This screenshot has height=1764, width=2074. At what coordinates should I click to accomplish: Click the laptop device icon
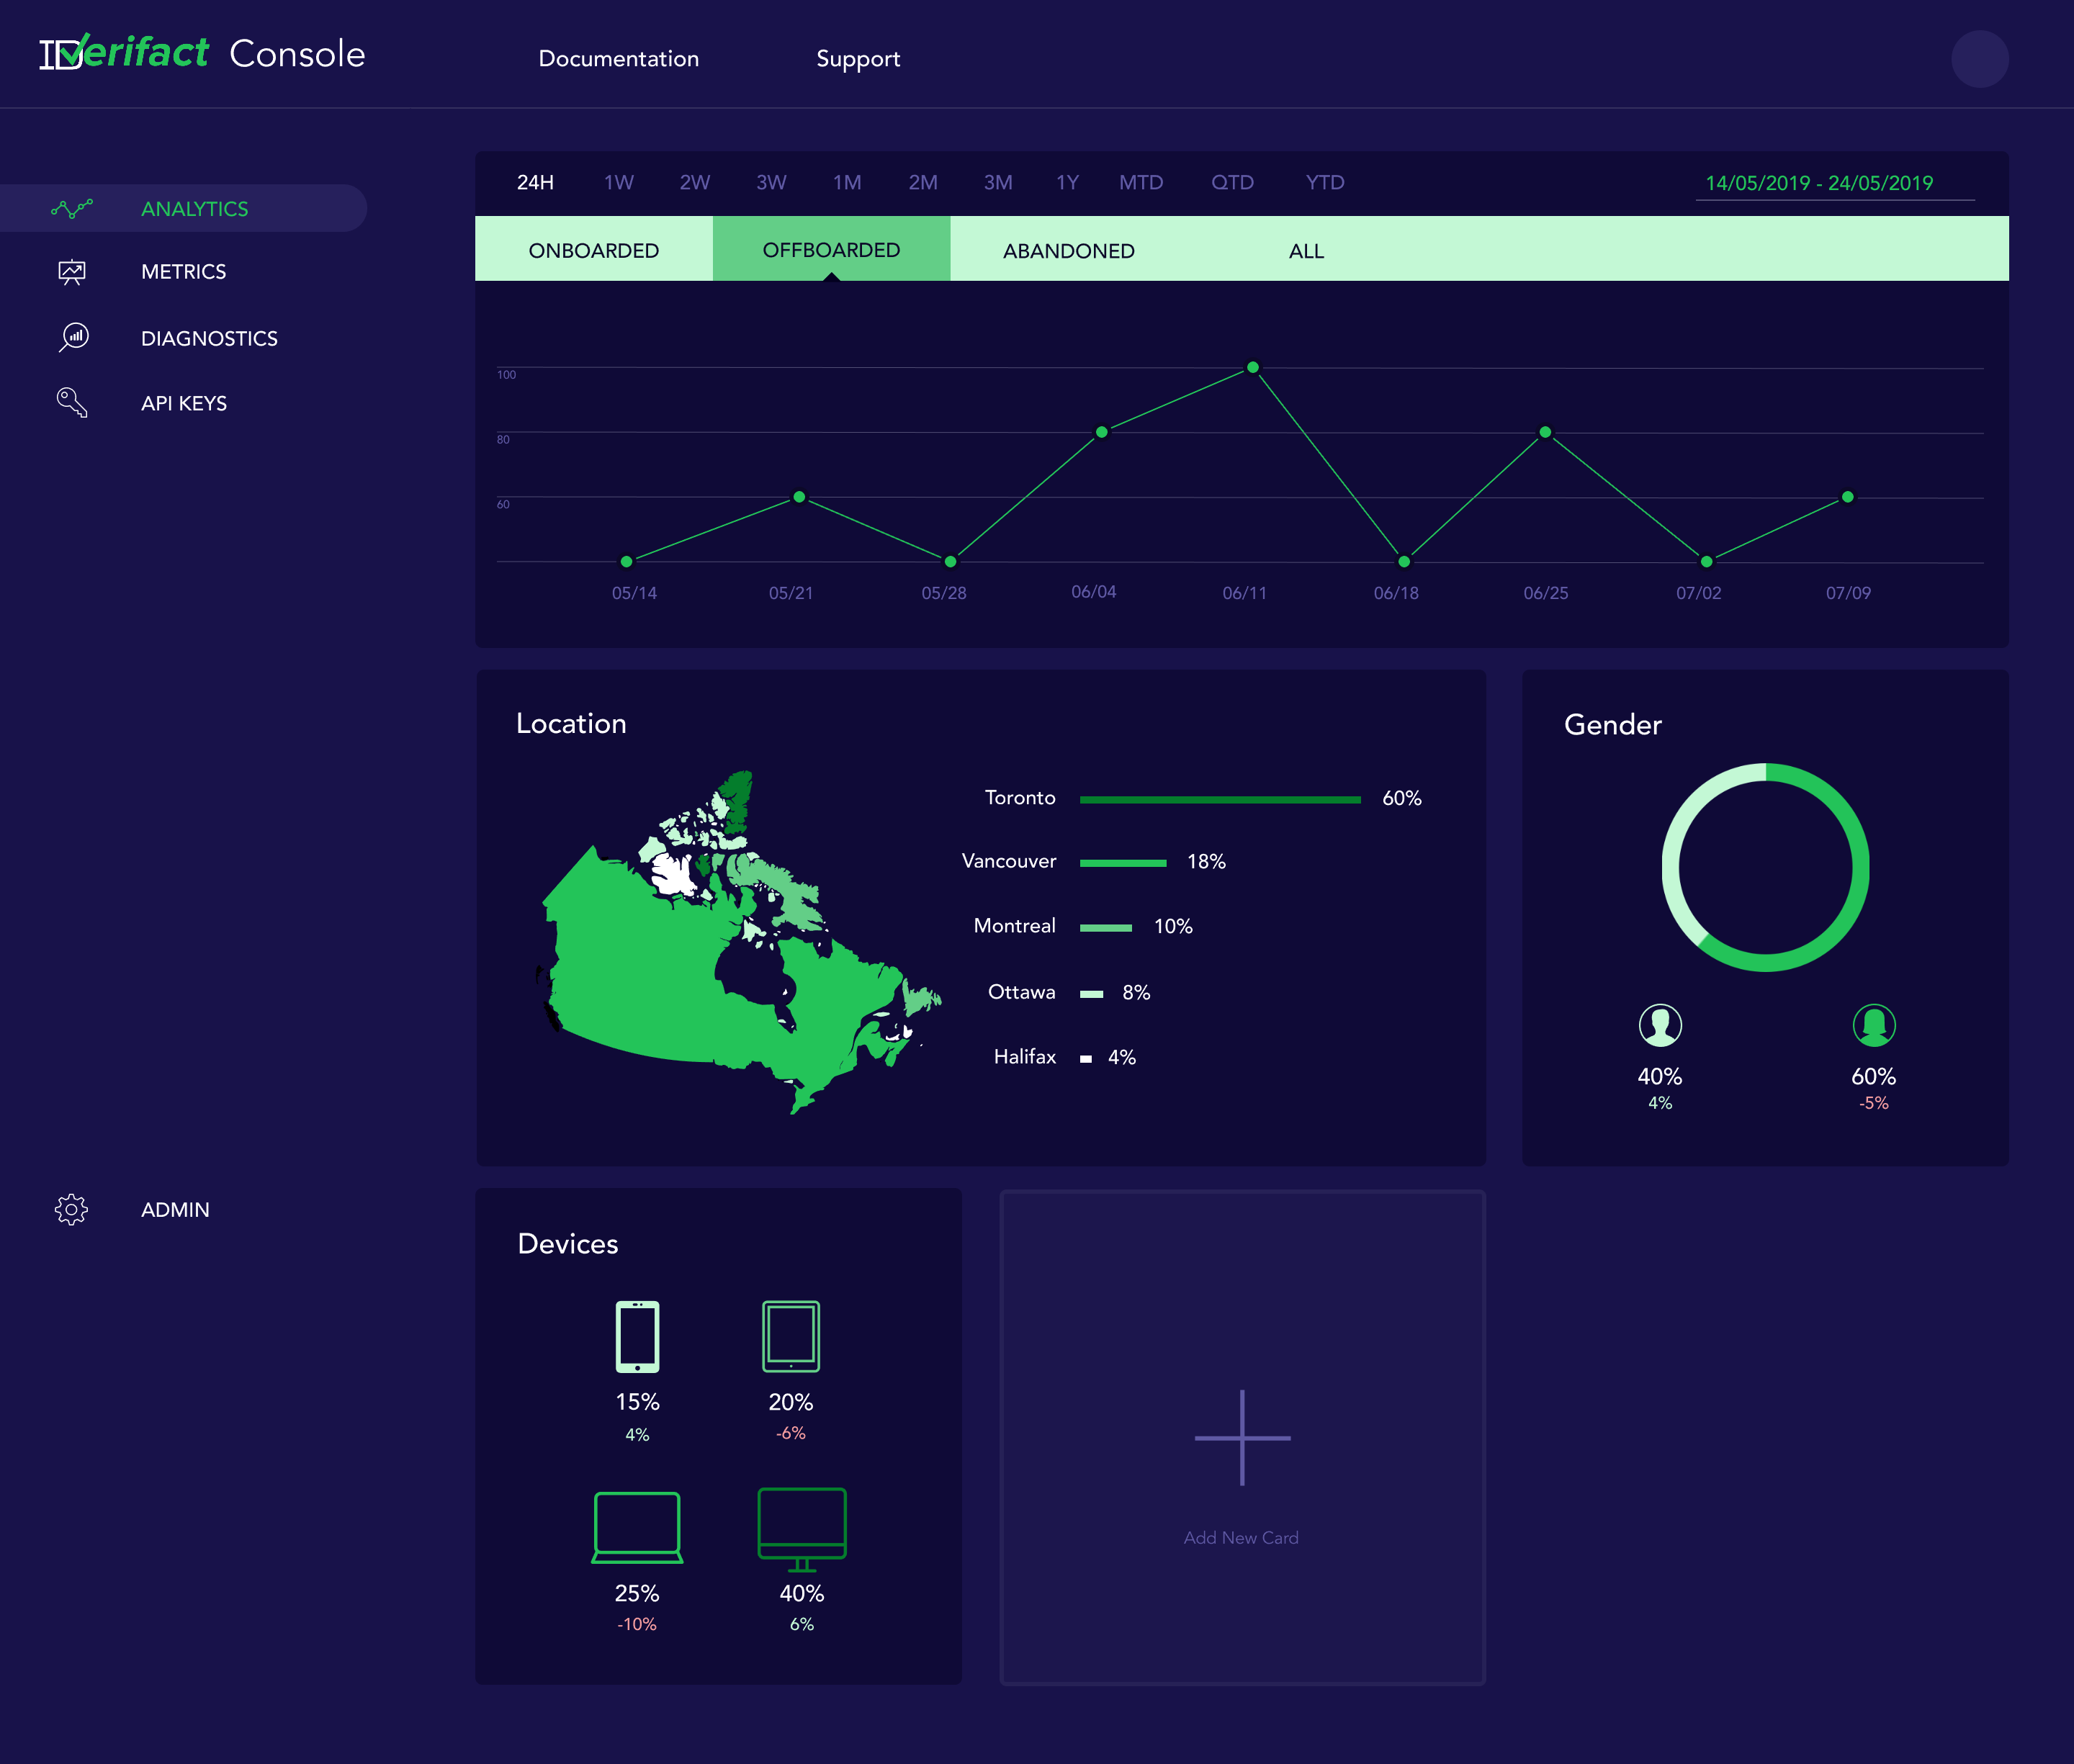point(637,1527)
